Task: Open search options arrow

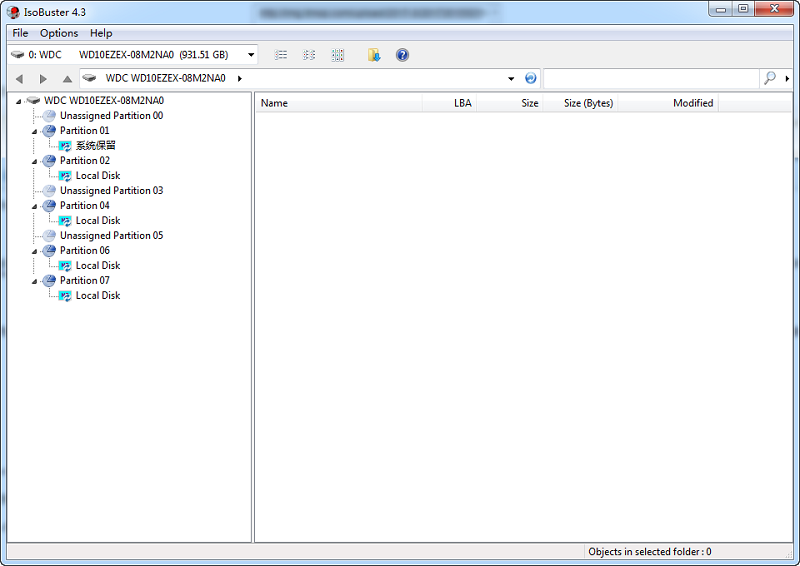Action: coord(787,79)
